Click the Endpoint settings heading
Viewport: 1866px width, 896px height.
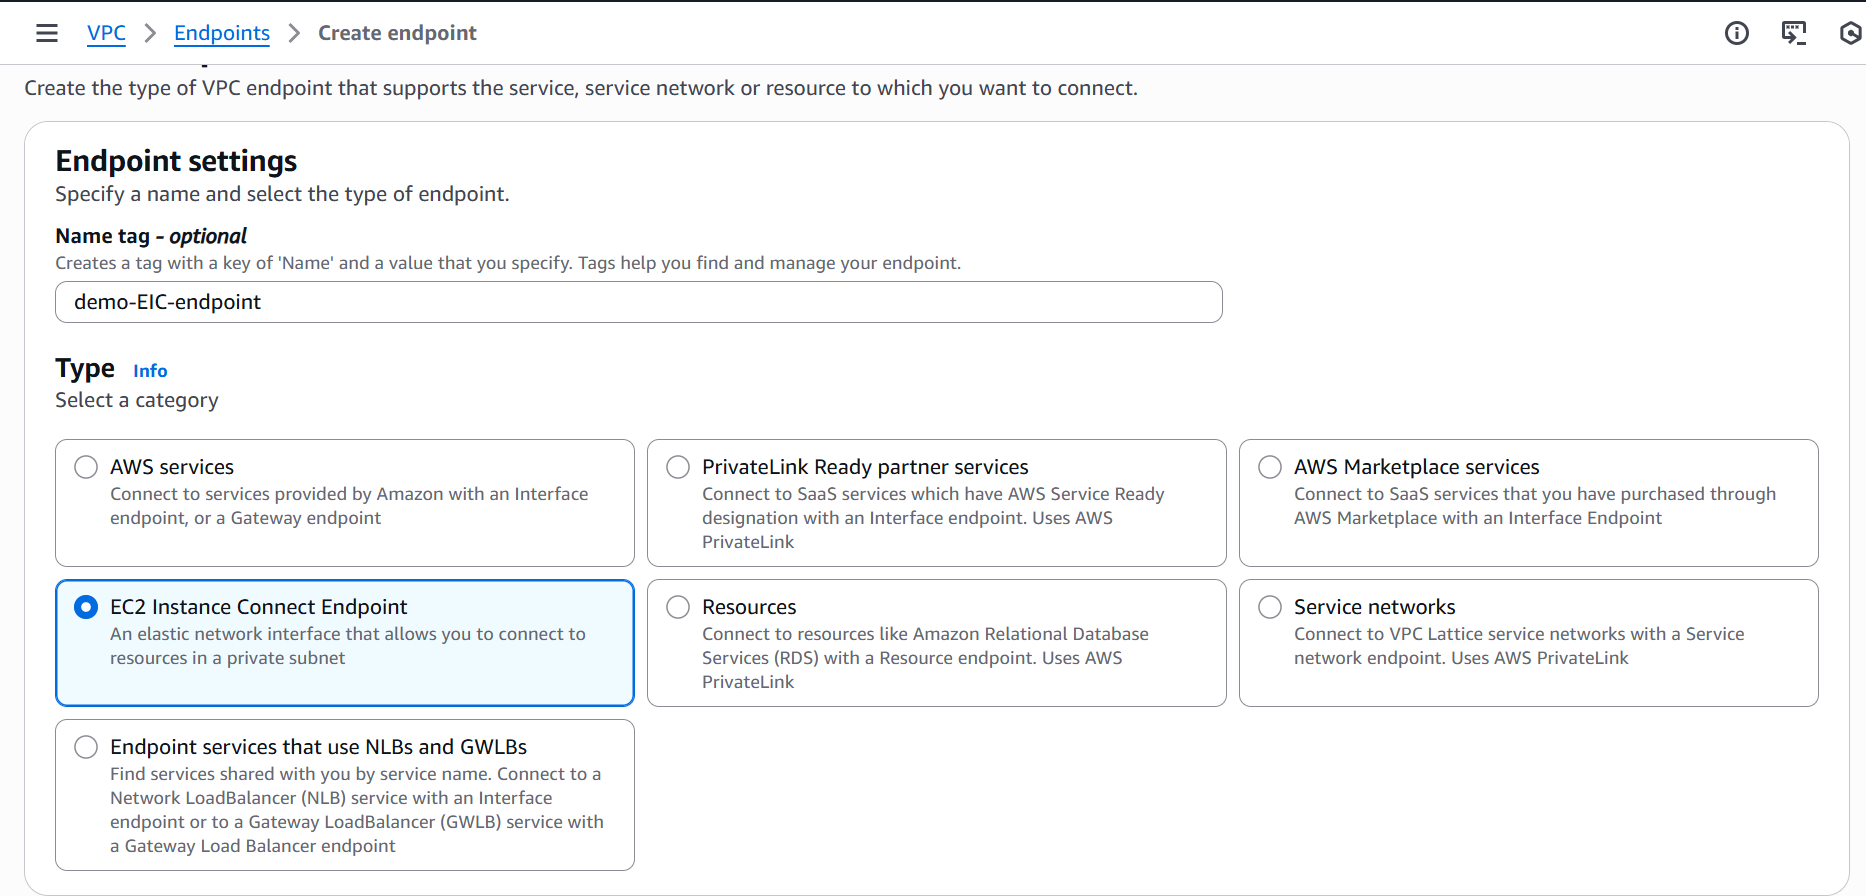tap(176, 161)
